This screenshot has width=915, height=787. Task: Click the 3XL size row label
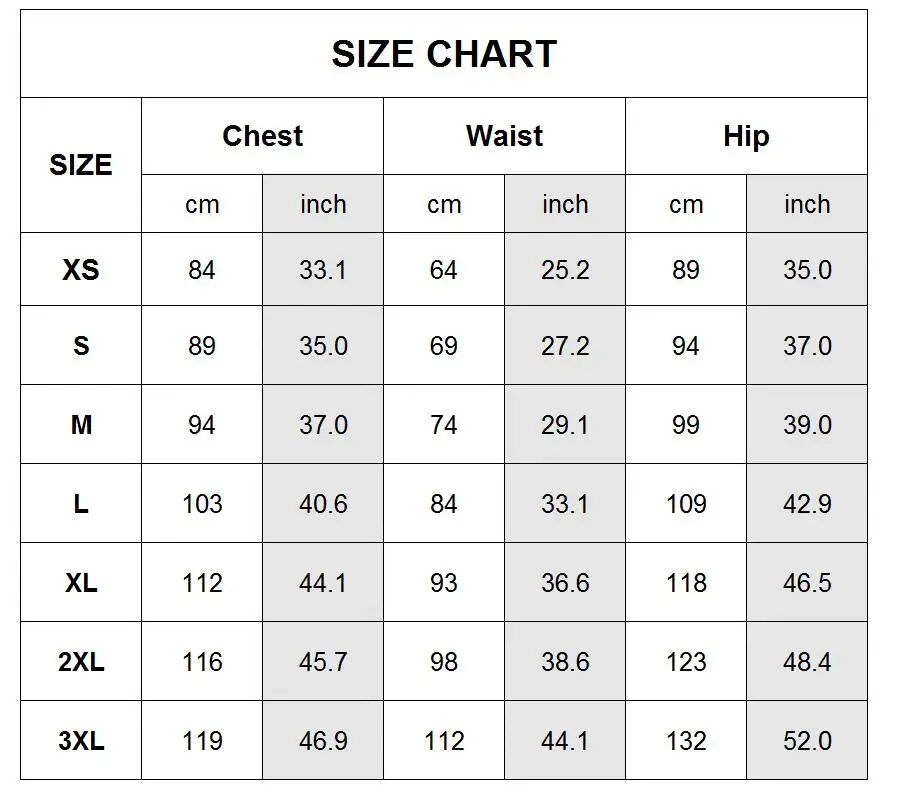(81, 741)
